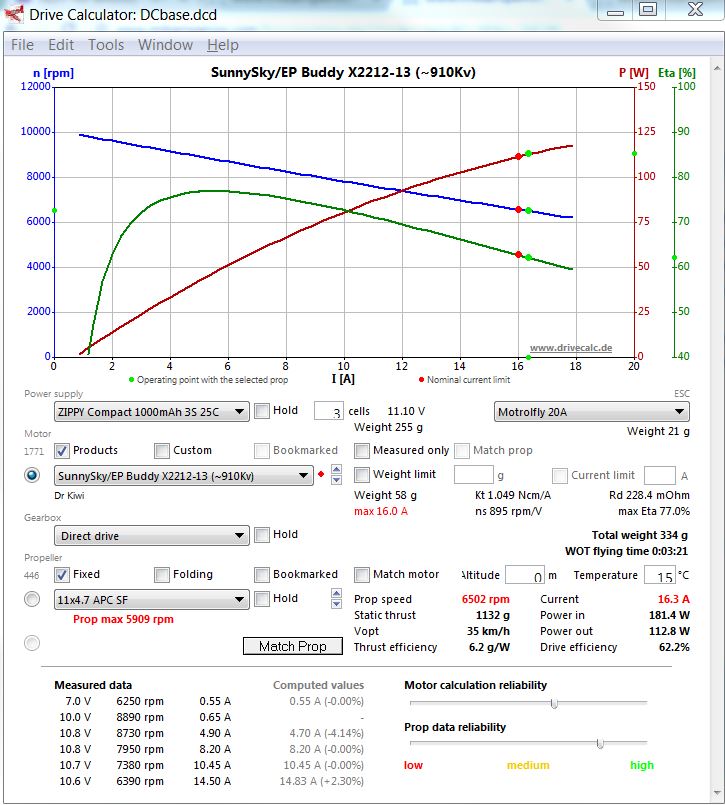
Task: Click the Drive Calculator app icon in title bar
Action: point(15,14)
